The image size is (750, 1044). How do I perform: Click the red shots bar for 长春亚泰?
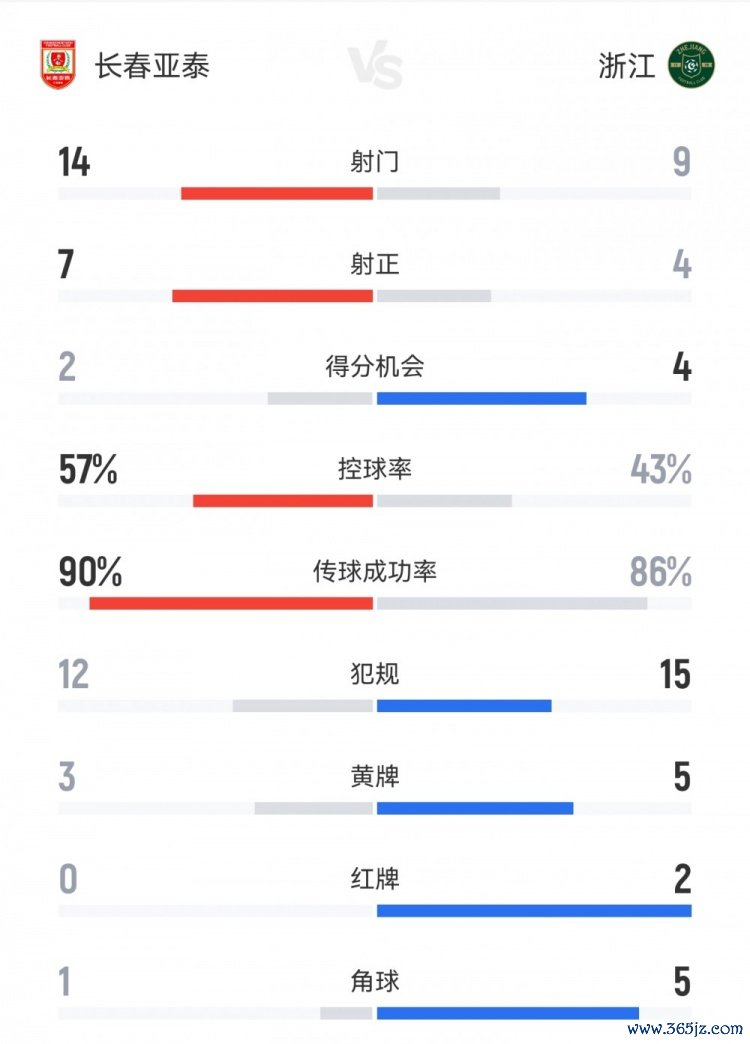click(277, 193)
